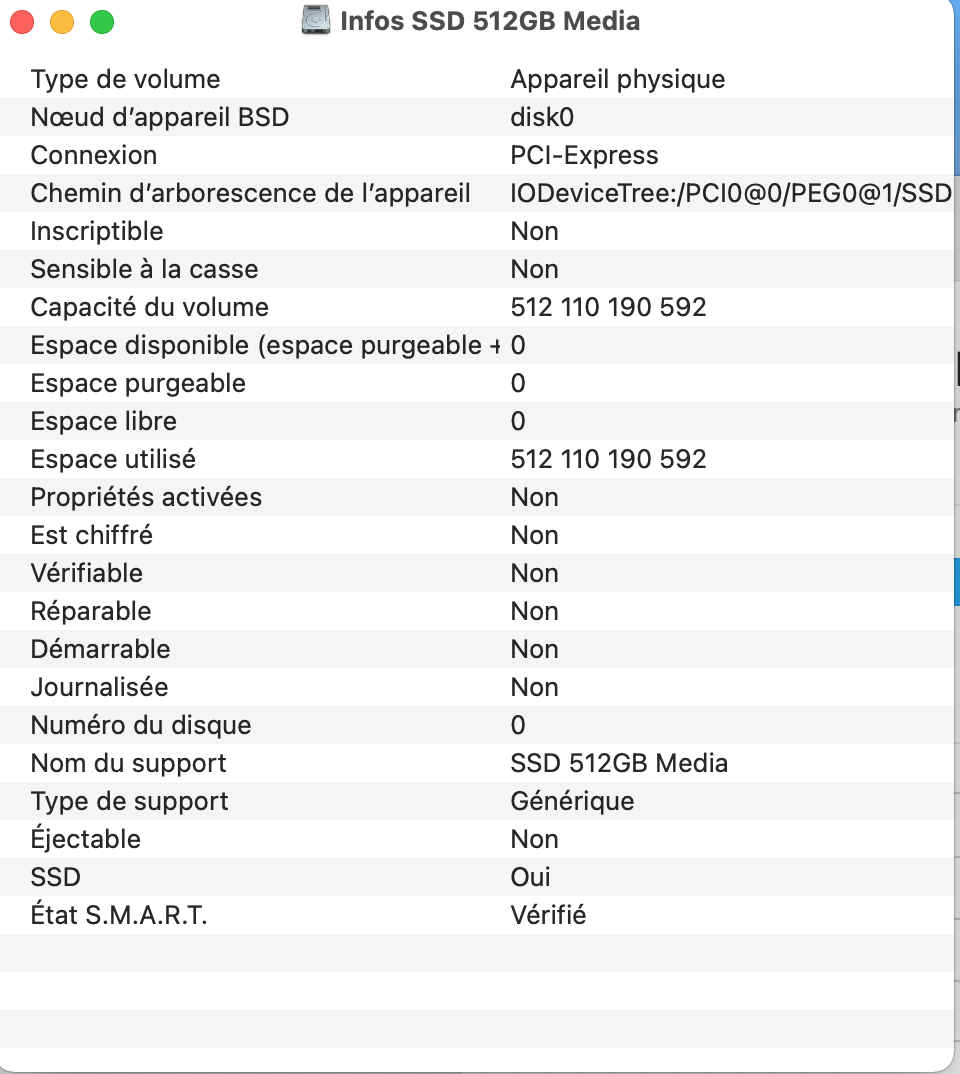Viewport: 960px width, 1074px height.
Task: Select the "Générique" support type value
Action: 572,801
